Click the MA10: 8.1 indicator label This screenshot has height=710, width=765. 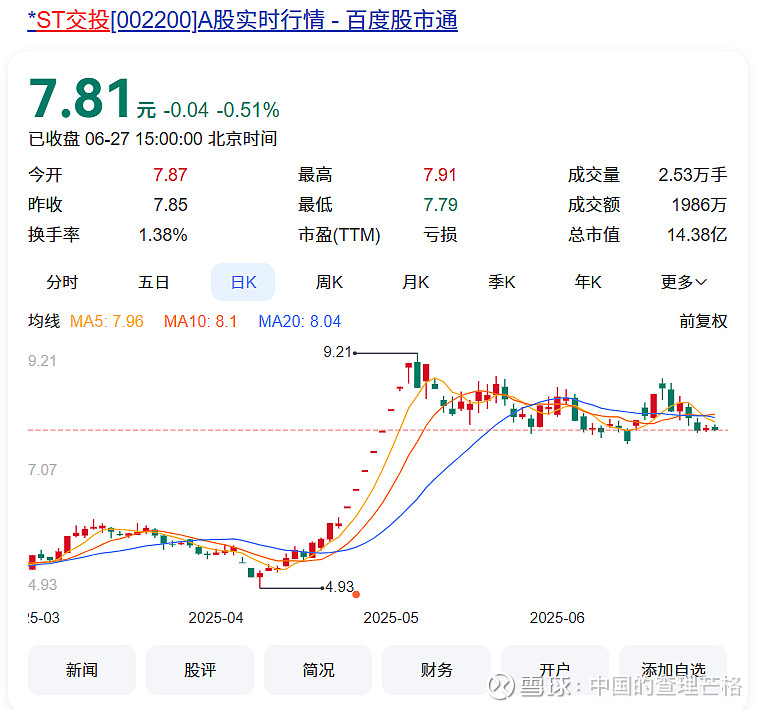[x=201, y=321]
